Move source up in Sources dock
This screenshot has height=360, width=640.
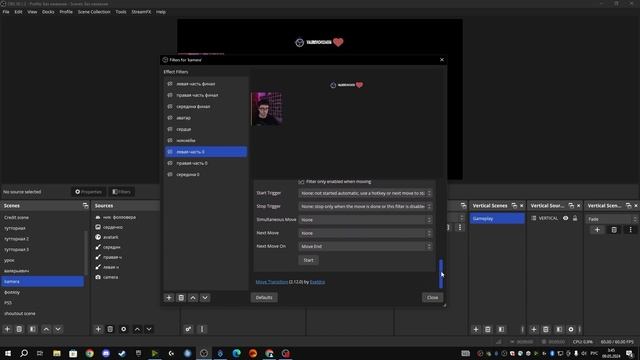(x=137, y=329)
